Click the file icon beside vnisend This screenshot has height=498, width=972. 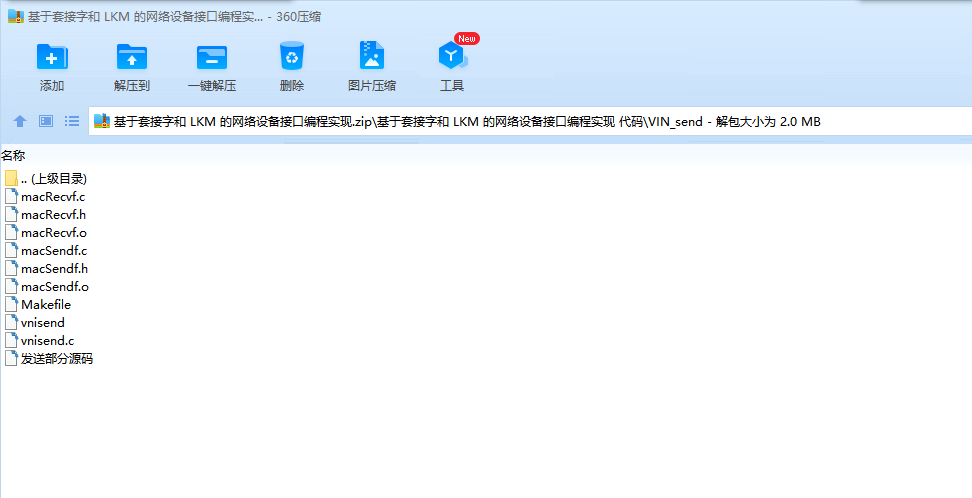point(11,322)
